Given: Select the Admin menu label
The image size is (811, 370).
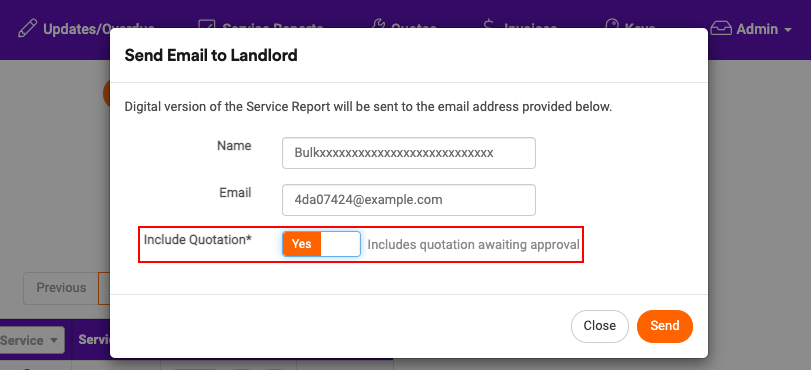Looking at the screenshot, I should (x=757, y=29).
